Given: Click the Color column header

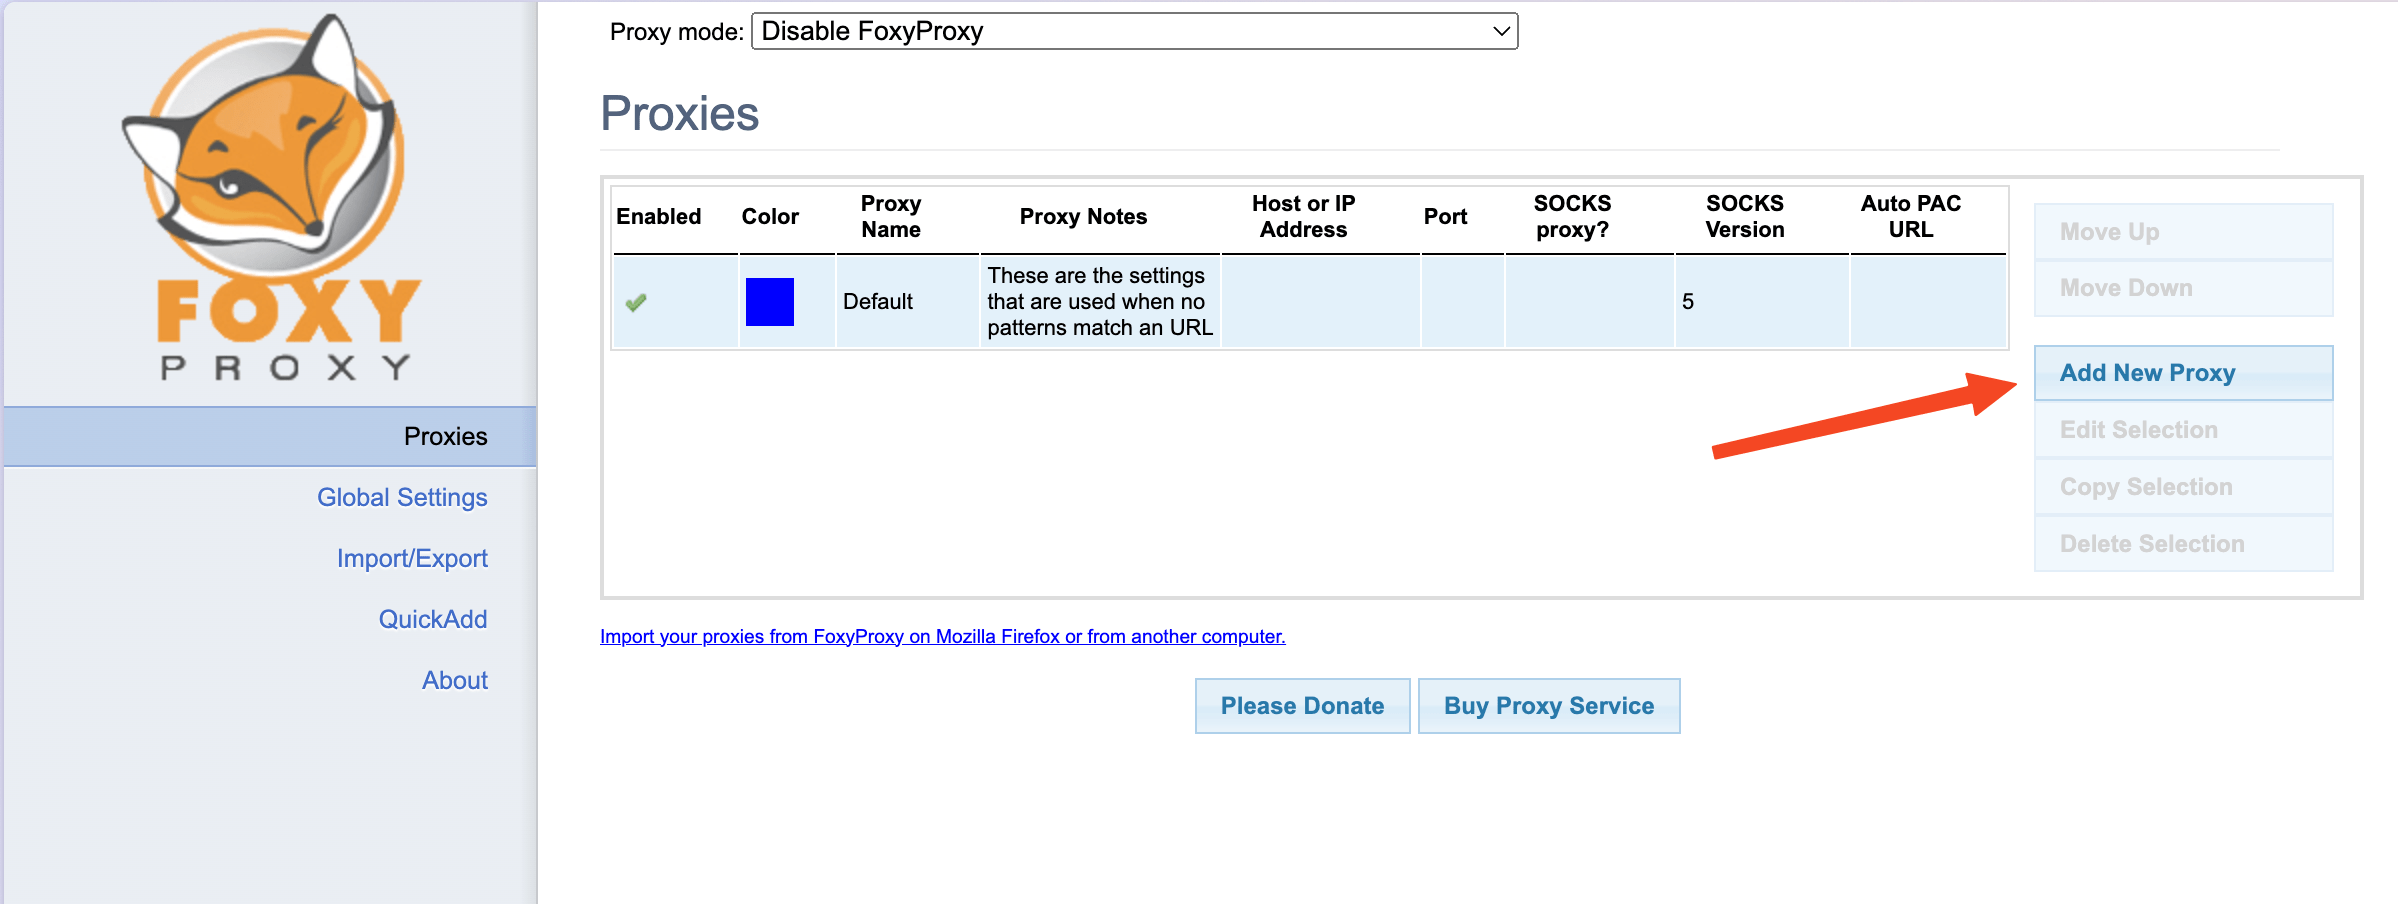Looking at the screenshot, I should (x=770, y=216).
